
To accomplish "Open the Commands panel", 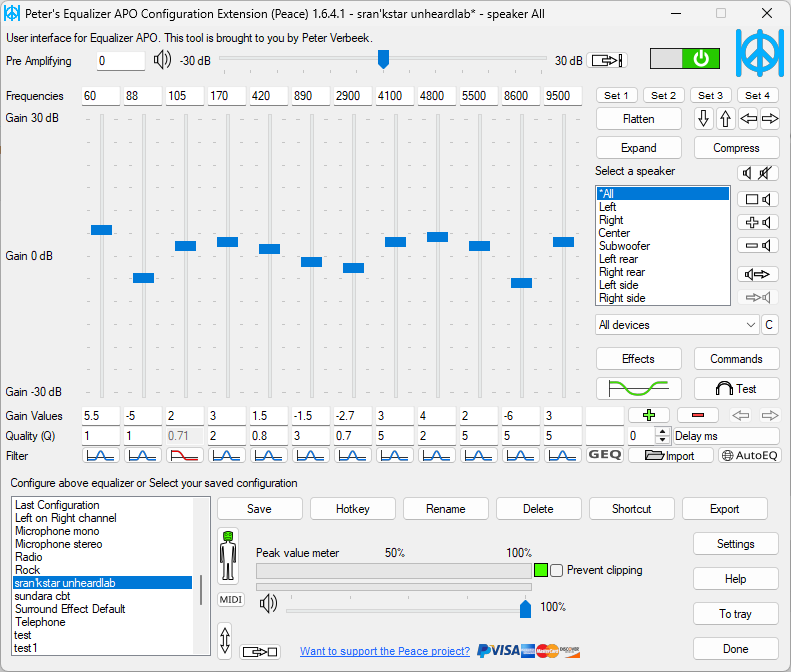I will (737, 359).
